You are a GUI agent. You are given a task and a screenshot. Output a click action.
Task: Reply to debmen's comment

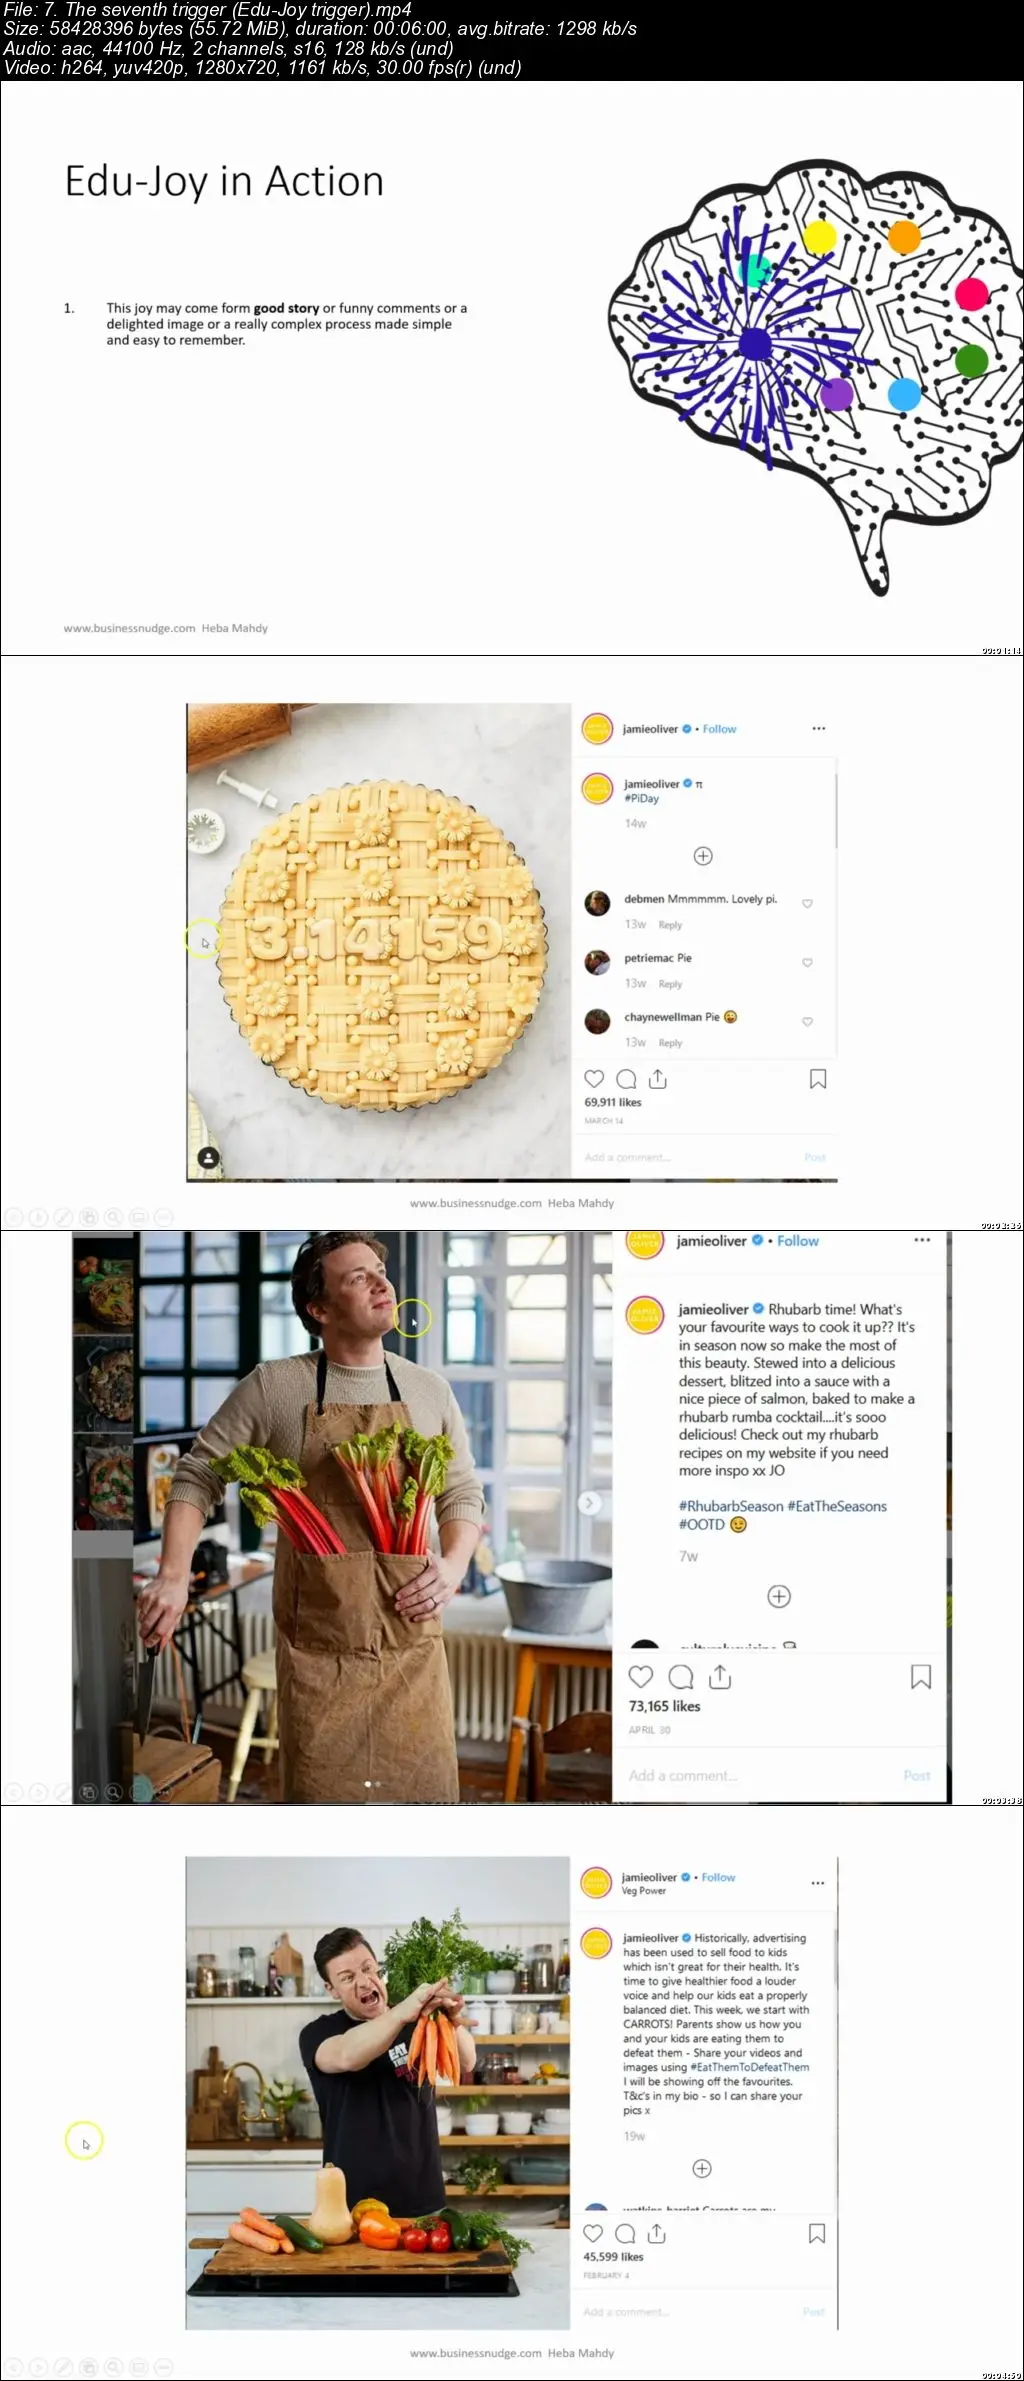(670, 925)
